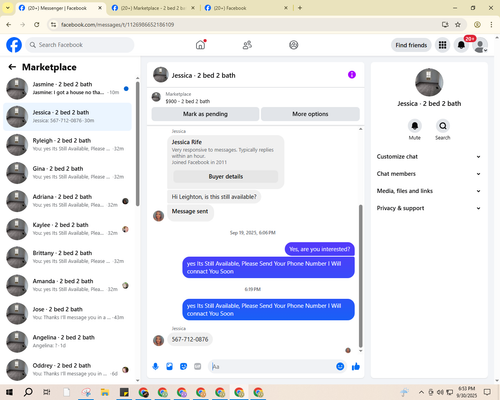Send a voice clip with microphone icon
The height and width of the screenshot is (400, 500).
pyautogui.click(x=155, y=367)
